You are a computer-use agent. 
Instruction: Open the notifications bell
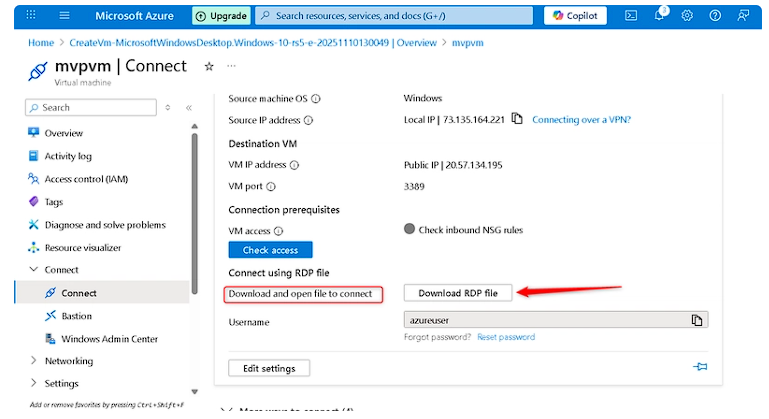(x=659, y=16)
